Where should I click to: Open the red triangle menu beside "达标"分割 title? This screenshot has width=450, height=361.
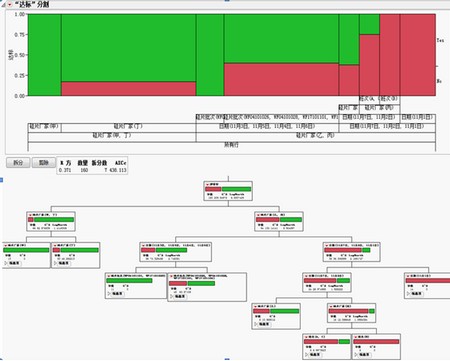click(10, 5)
